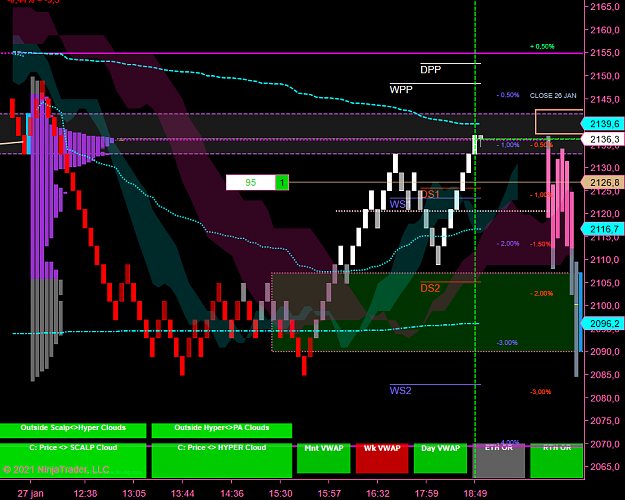The width and height of the screenshot is (625, 500).
Task: Click the Outside Scalp<>Hyper Clouds indicator
Action: (x=73, y=430)
